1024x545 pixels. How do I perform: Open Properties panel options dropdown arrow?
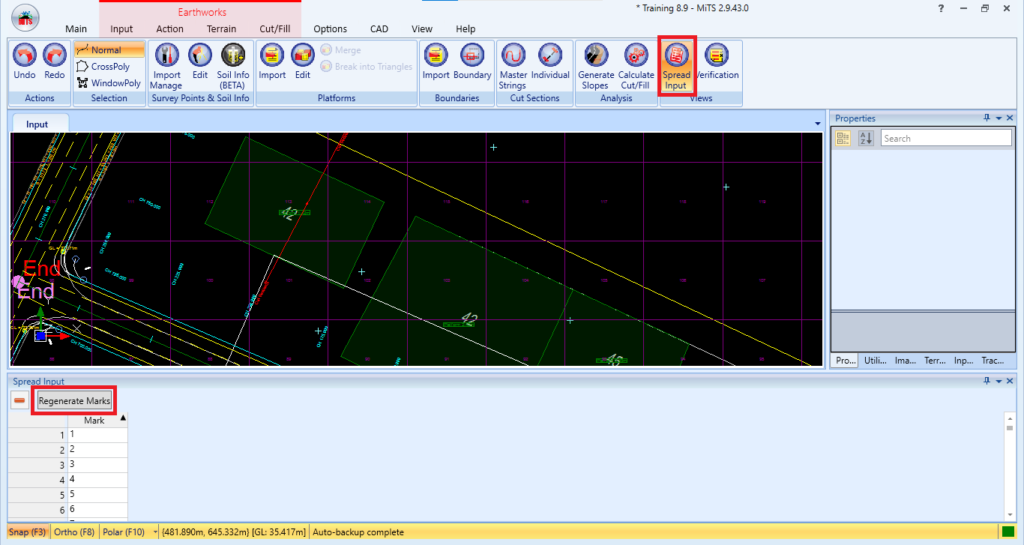(999, 118)
